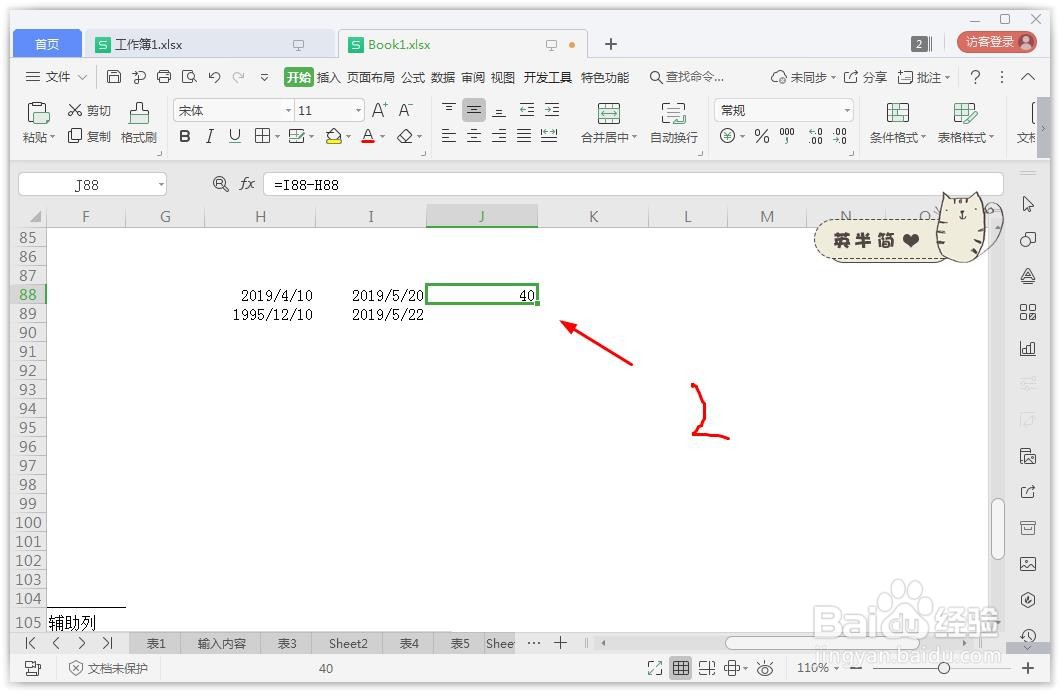Cut selection with the 剪切 button
The width and height of the screenshot is (1060, 692).
tap(89, 110)
